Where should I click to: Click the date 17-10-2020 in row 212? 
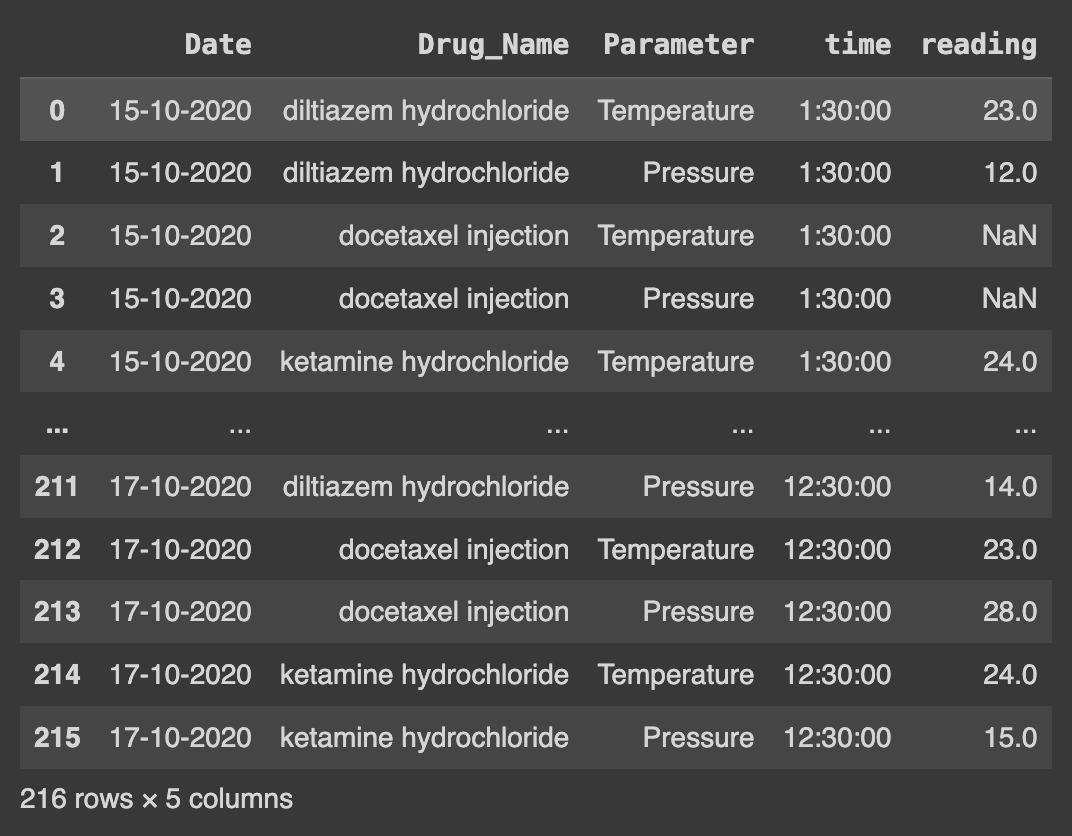[x=180, y=550]
